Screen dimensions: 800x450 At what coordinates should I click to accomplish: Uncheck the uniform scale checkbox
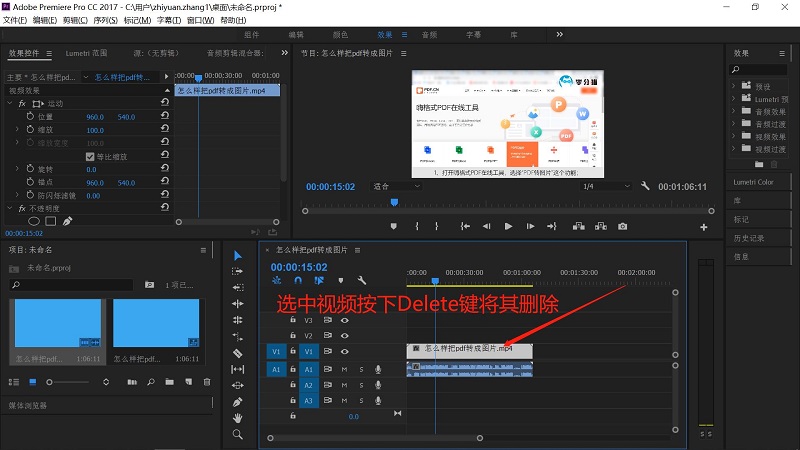[x=90, y=157]
